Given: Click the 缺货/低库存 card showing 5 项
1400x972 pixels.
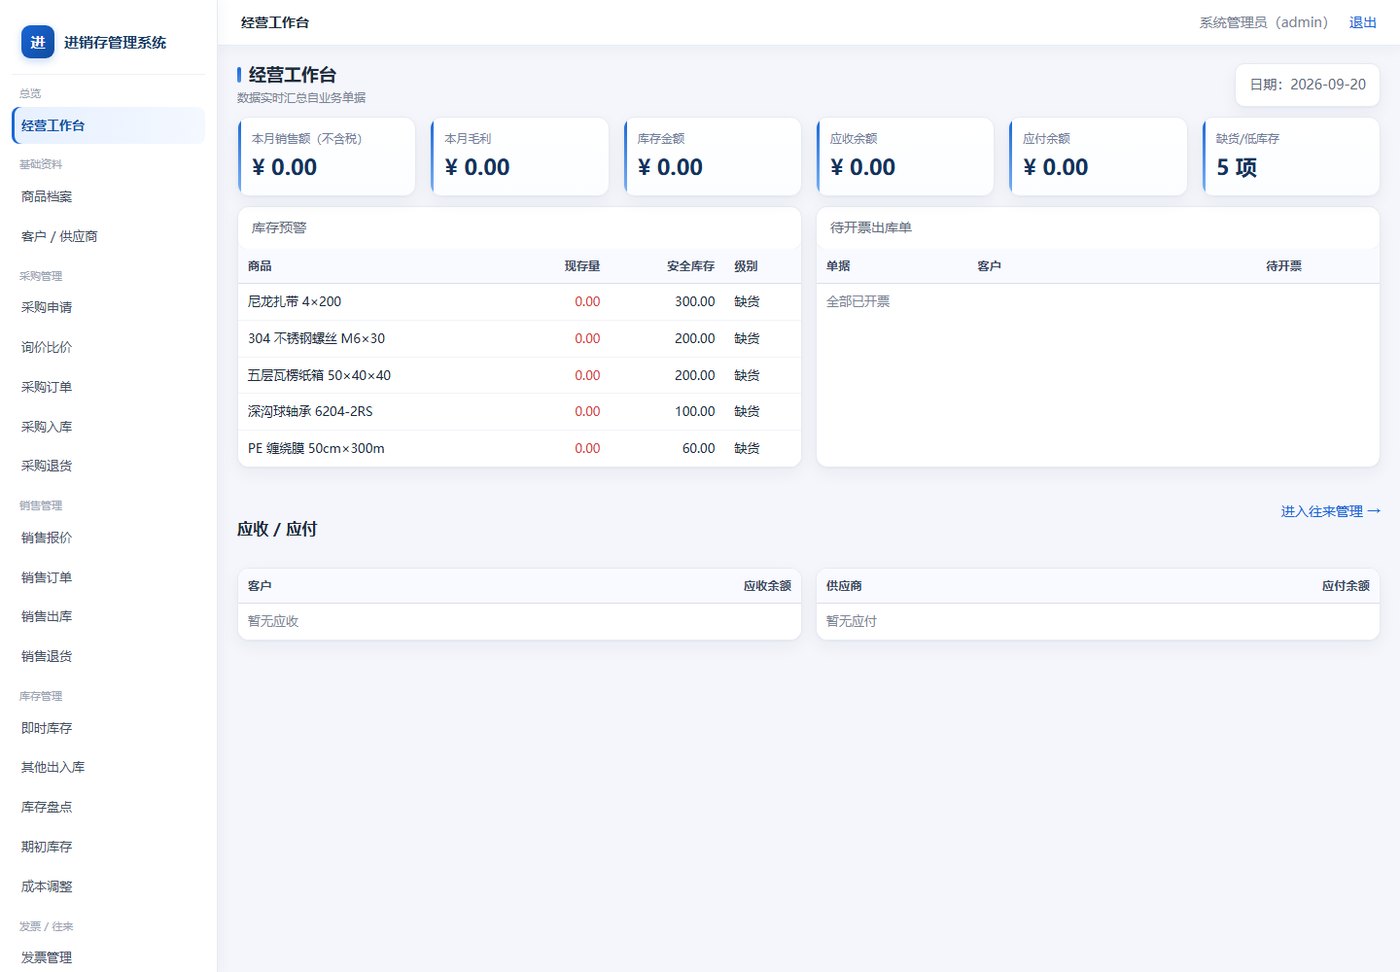Looking at the screenshot, I should (1291, 156).
